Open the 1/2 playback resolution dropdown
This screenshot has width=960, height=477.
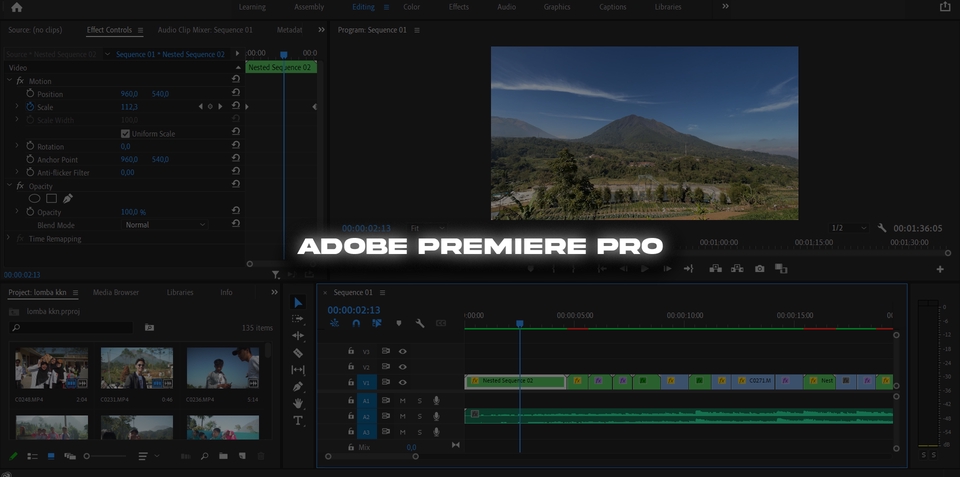tap(849, 228)
